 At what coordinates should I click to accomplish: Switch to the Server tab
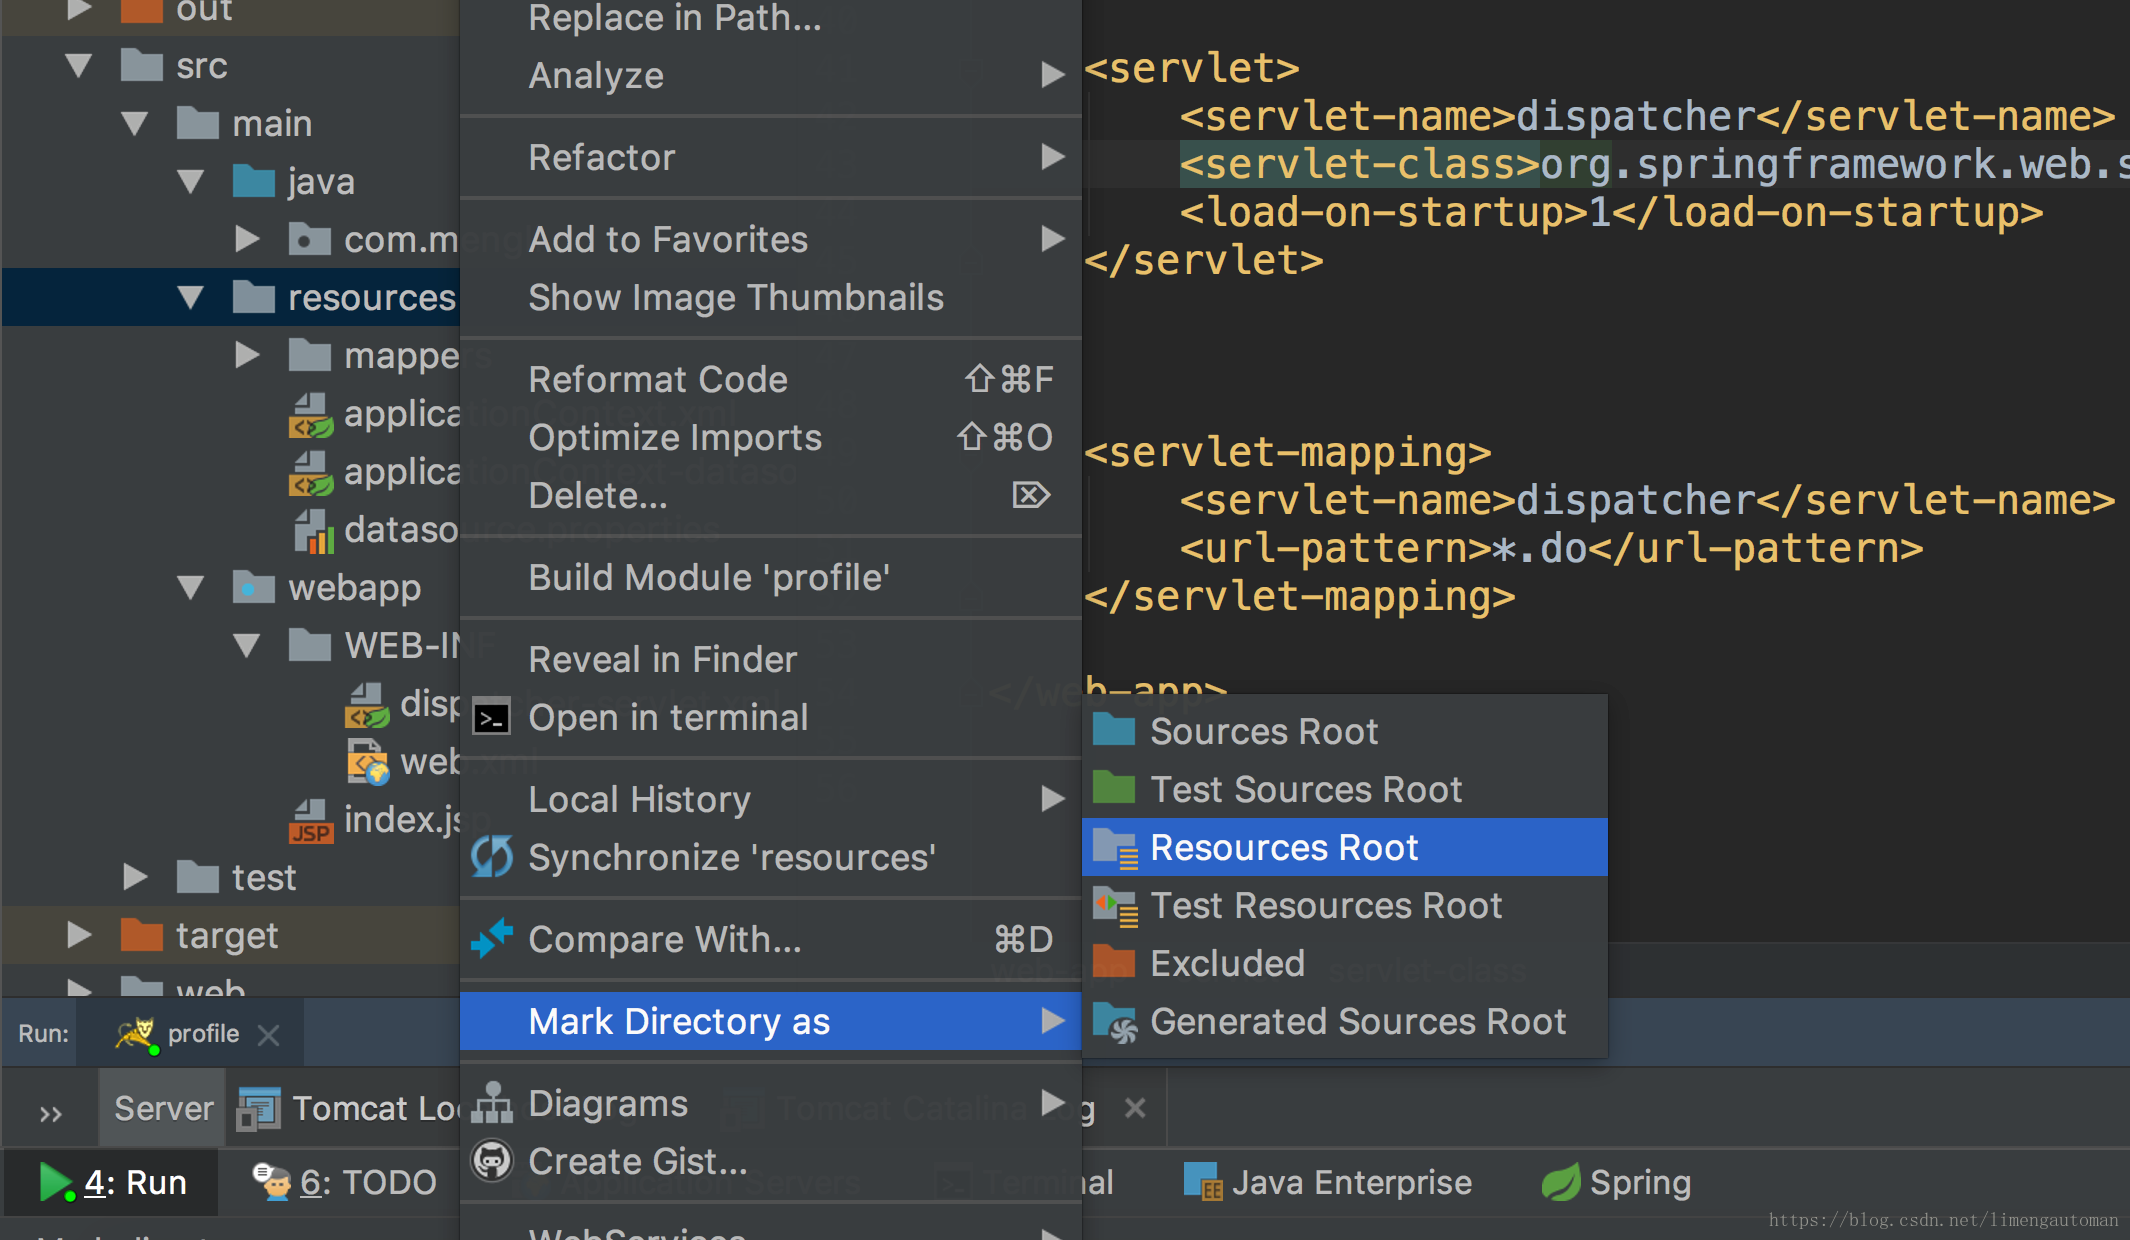pyautogui.click(x=163, y=1108)
